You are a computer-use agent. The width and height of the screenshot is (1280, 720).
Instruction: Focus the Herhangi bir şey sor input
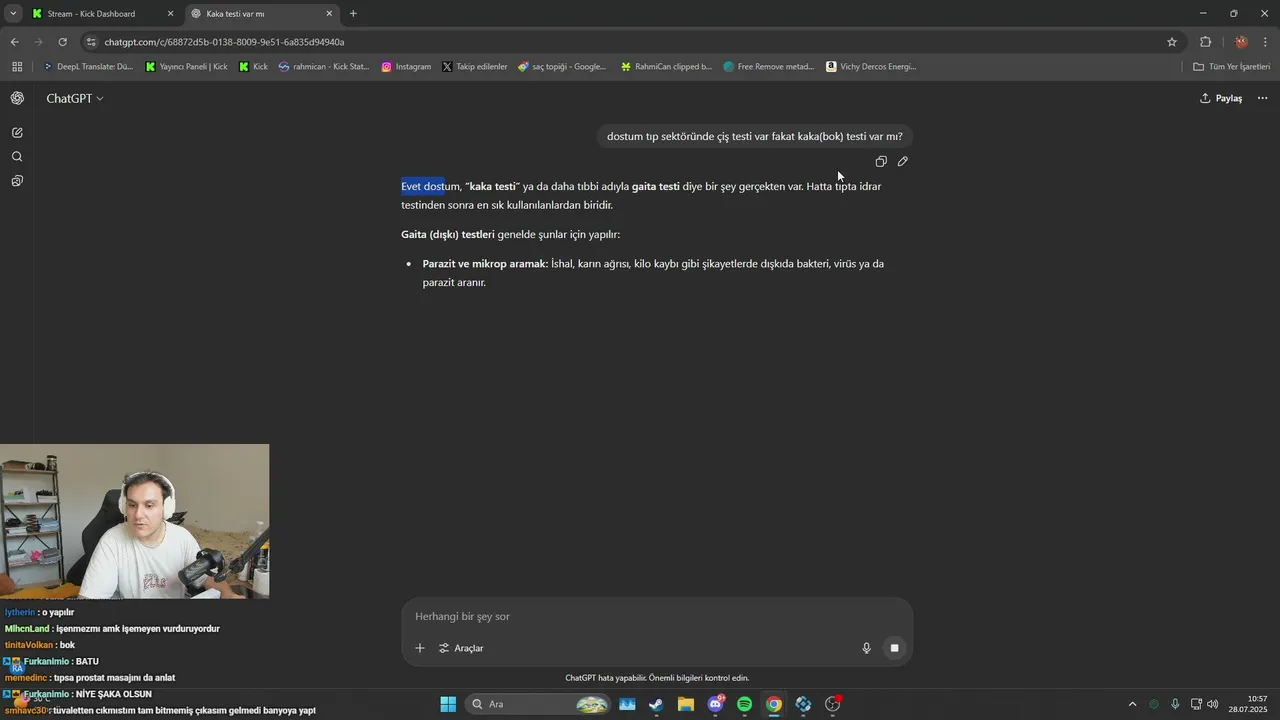click(x=657, y=616)
